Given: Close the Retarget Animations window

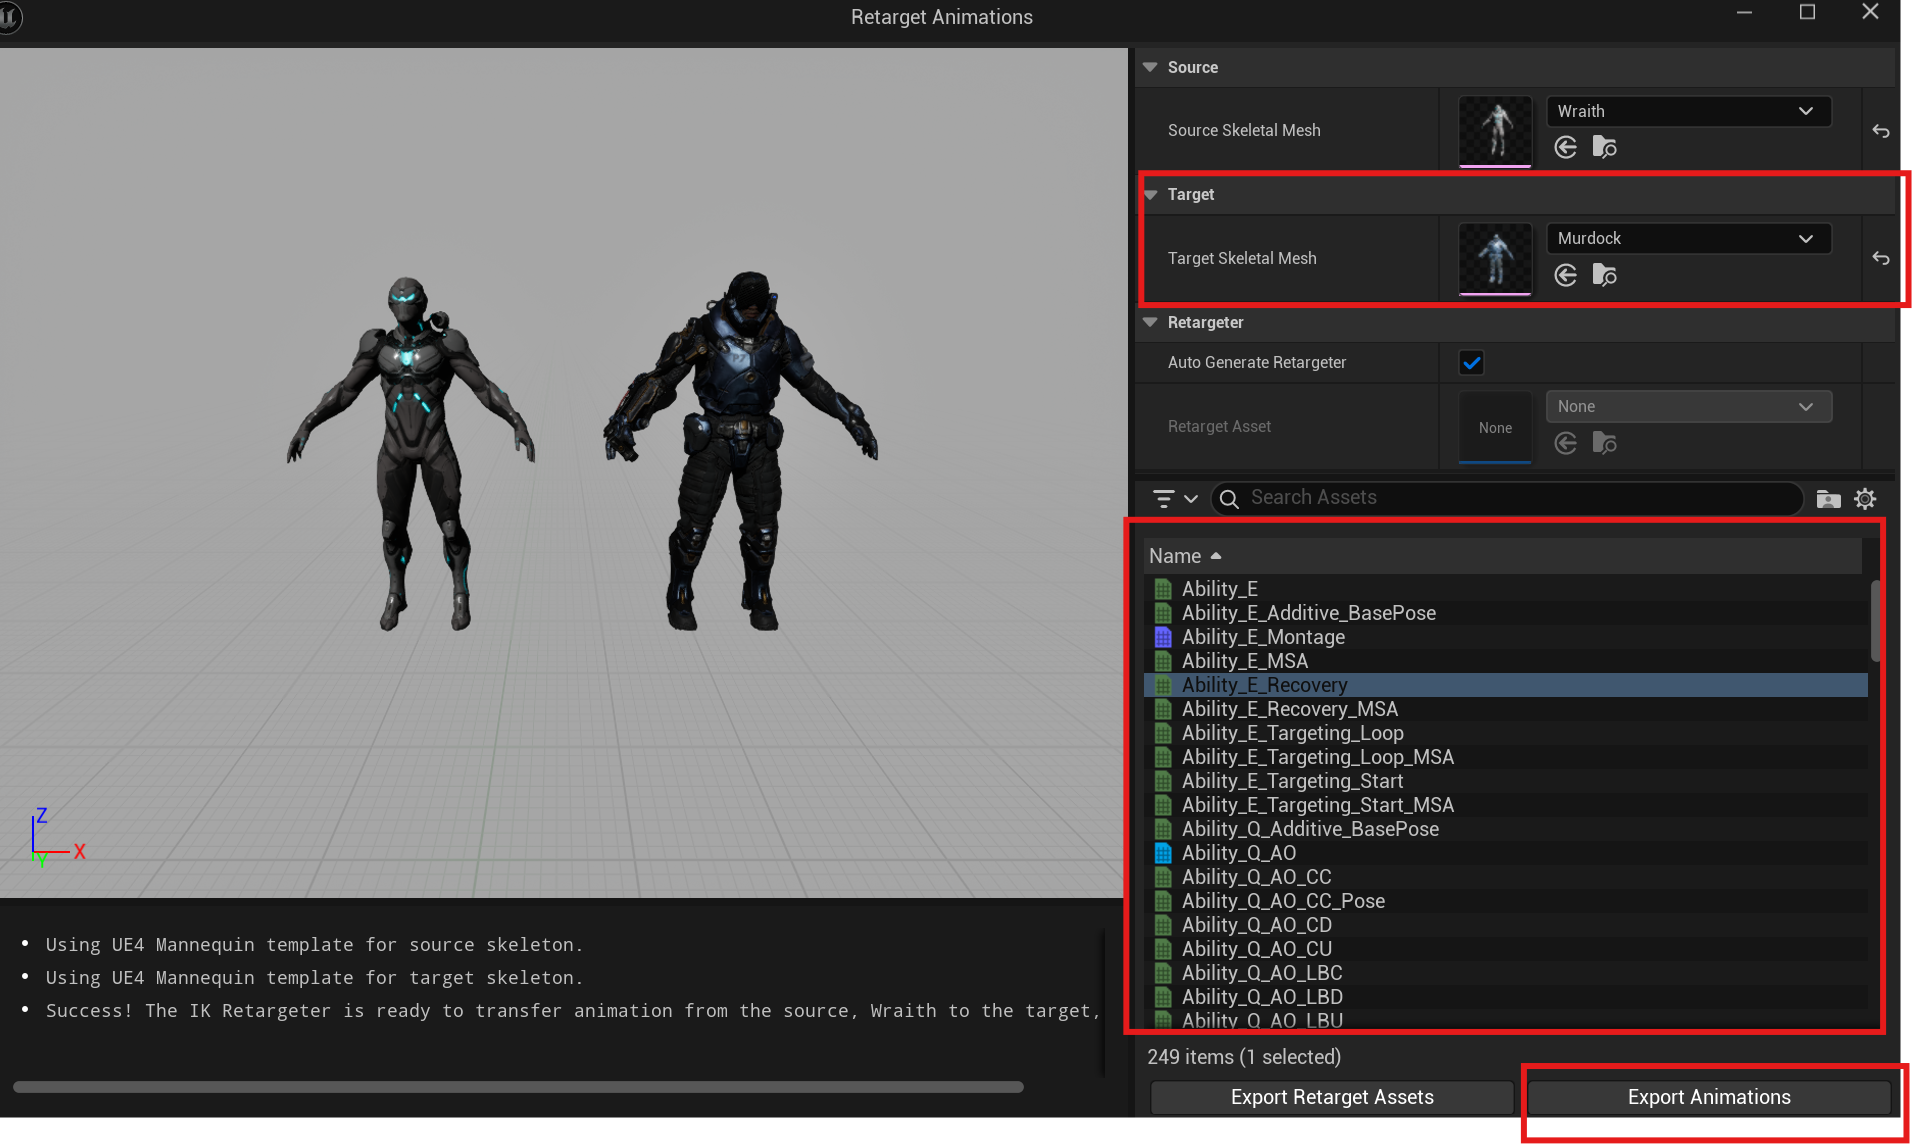Looking at the screenshot, I should click(1870, 13).
